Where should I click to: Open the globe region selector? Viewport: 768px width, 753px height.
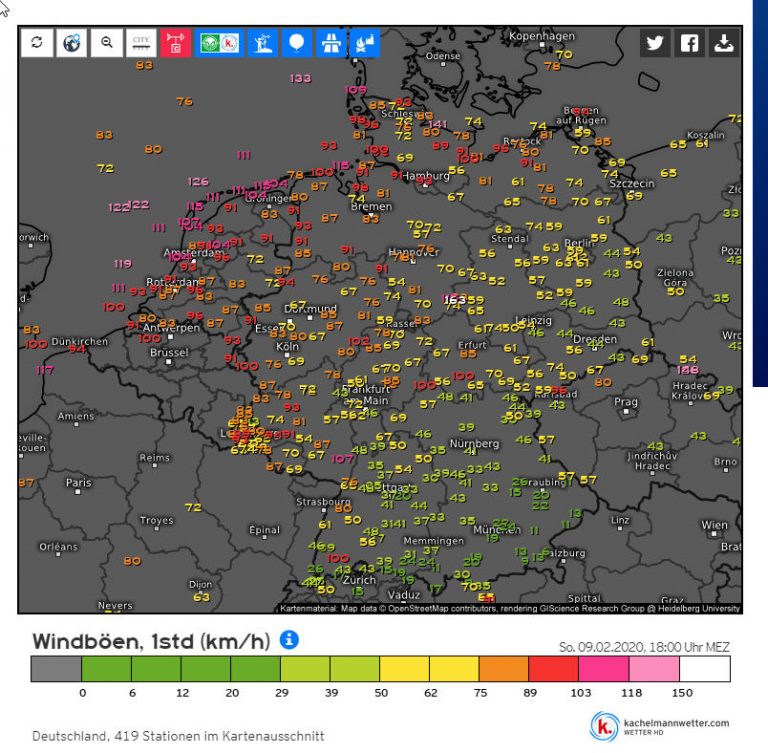[x=71, y=43]
